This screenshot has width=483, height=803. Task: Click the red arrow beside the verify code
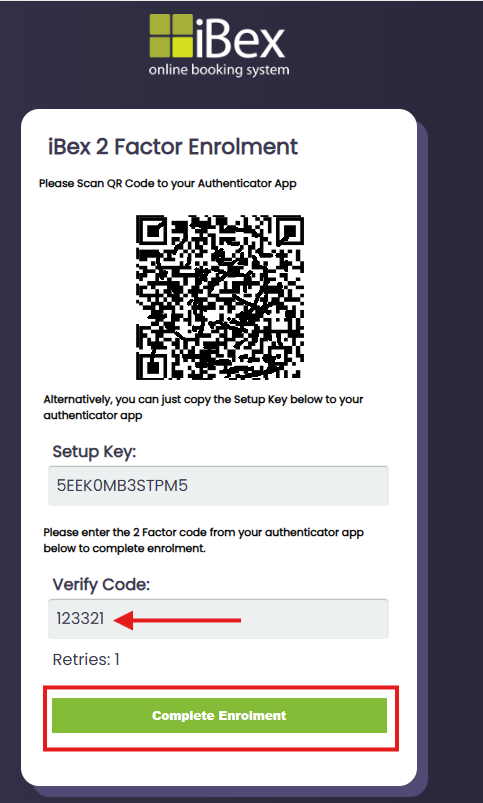177,620
